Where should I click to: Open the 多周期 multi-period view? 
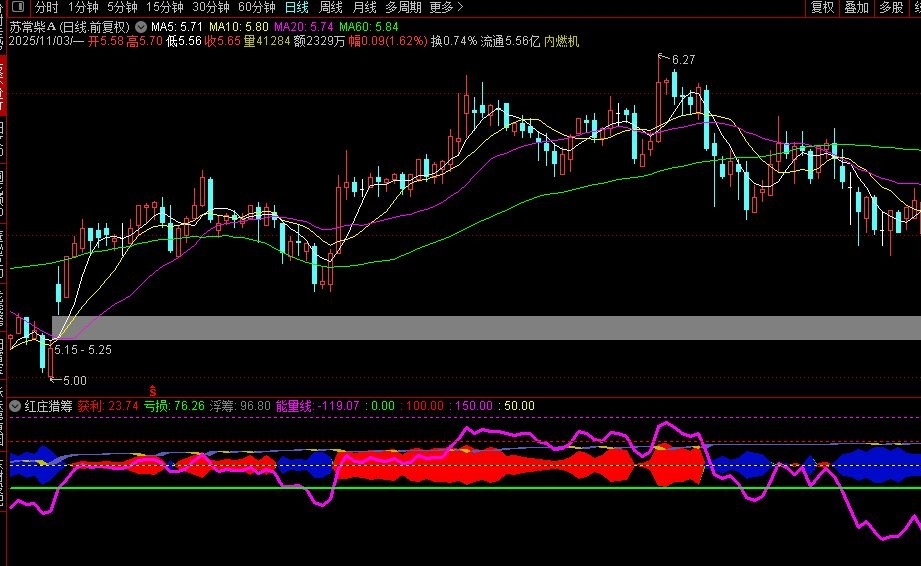403,8
